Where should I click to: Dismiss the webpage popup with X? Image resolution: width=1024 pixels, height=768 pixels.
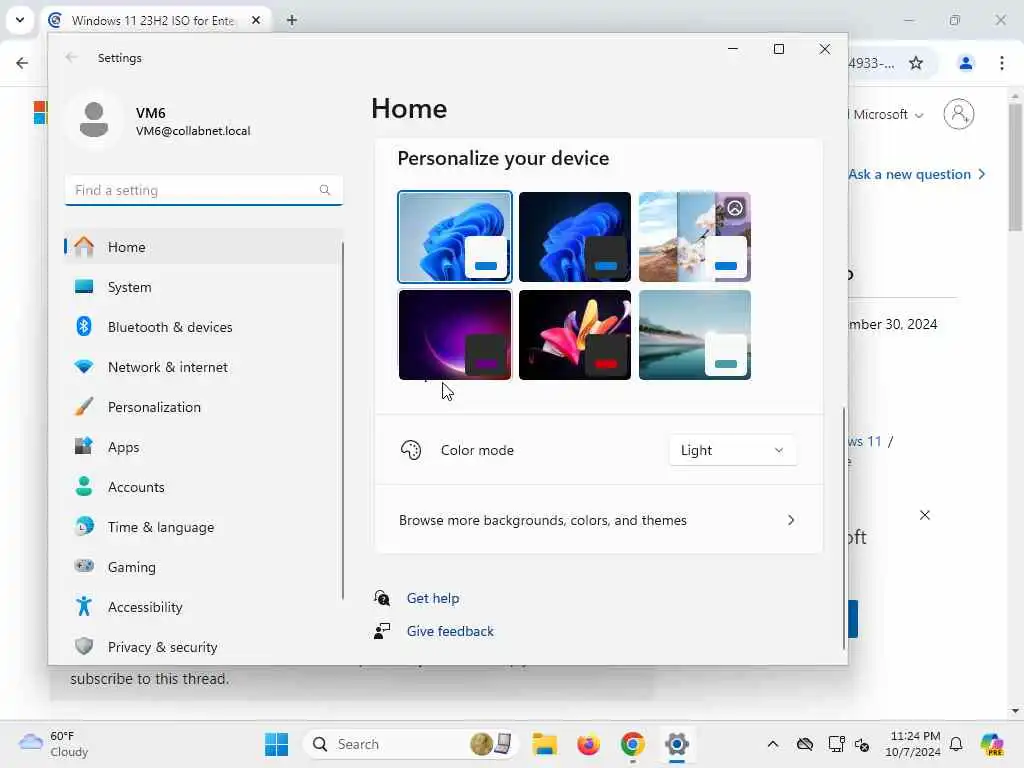coord(925,515)
